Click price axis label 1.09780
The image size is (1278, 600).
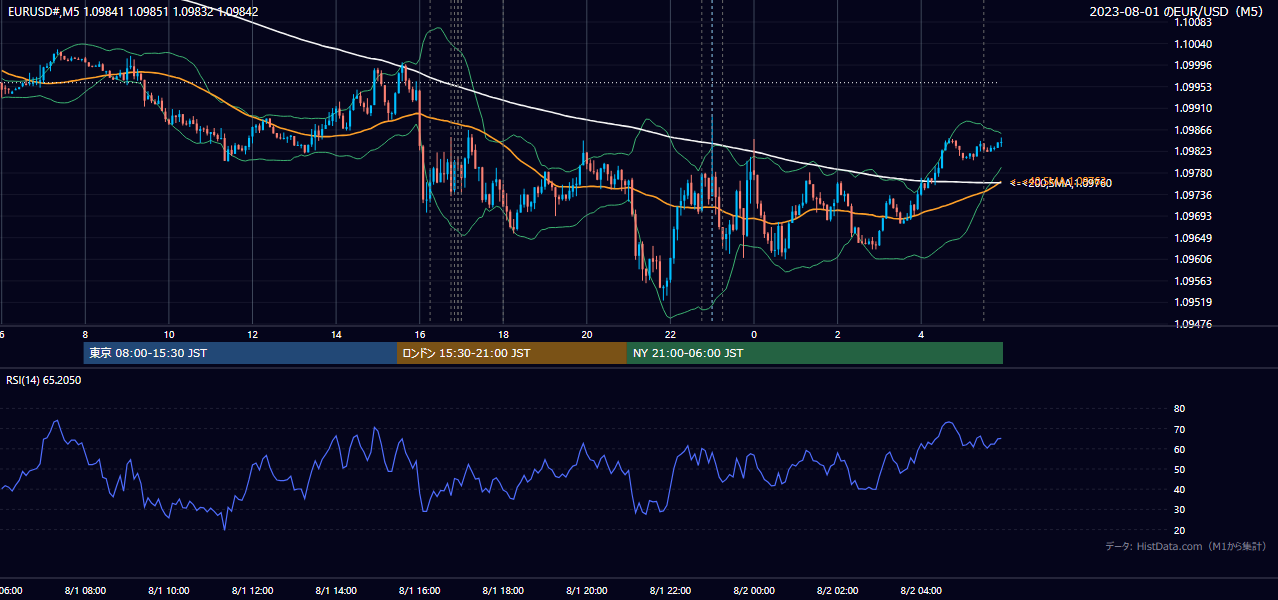pos(1193,173)
